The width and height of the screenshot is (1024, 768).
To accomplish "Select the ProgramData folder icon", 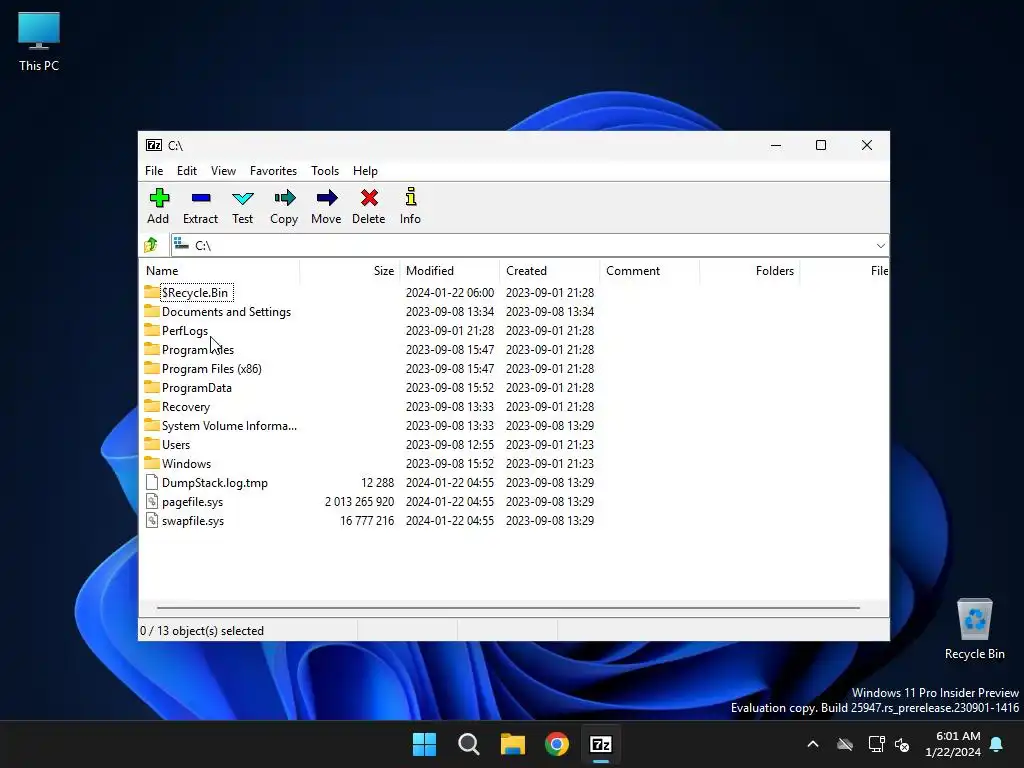I will (152, 387).
